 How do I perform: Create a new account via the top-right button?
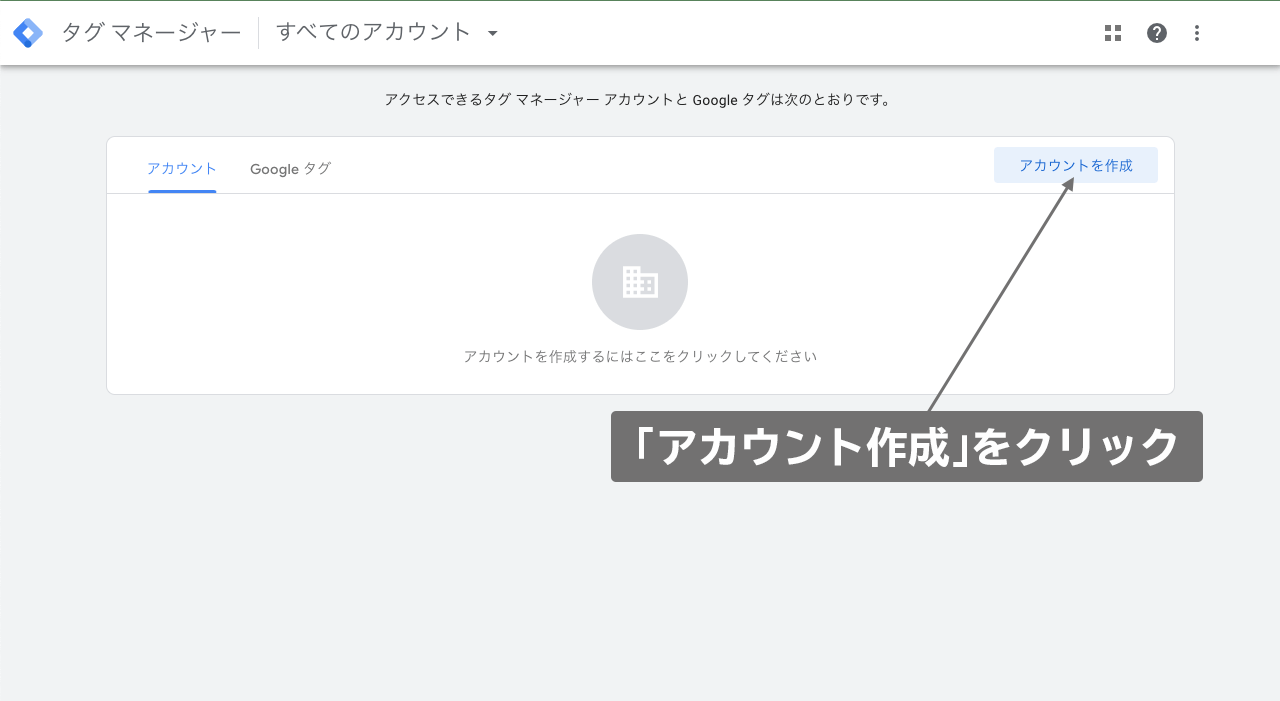coord(1075,164)
